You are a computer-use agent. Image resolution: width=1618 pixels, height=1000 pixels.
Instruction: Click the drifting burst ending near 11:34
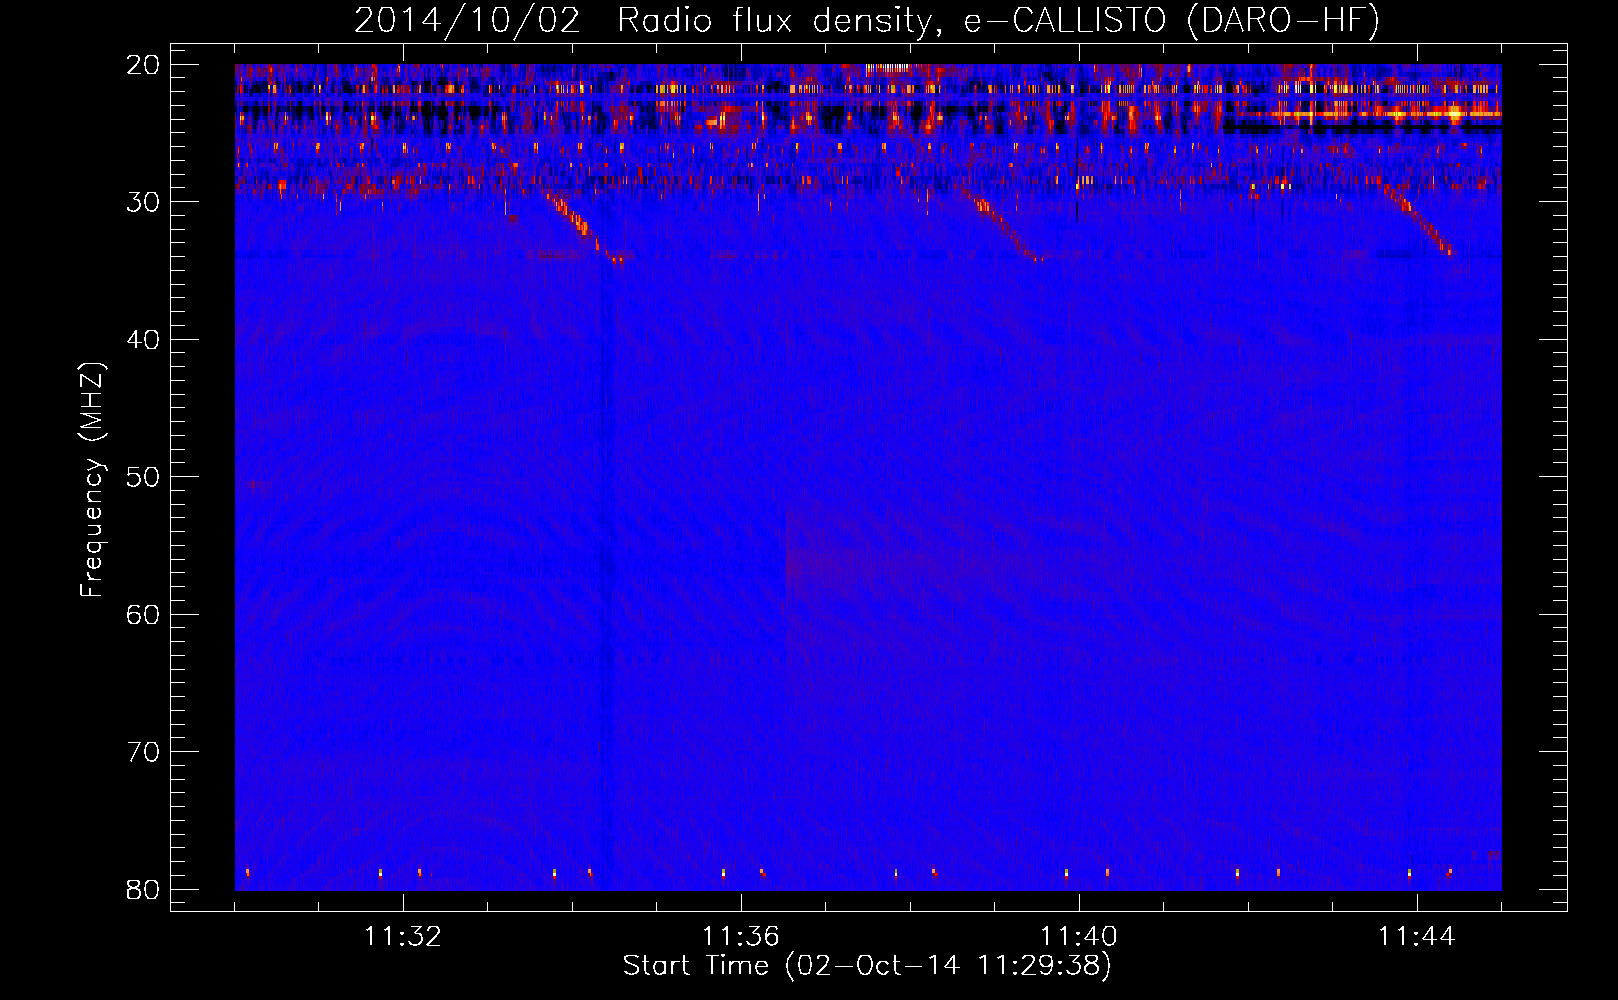click(583, 225)
